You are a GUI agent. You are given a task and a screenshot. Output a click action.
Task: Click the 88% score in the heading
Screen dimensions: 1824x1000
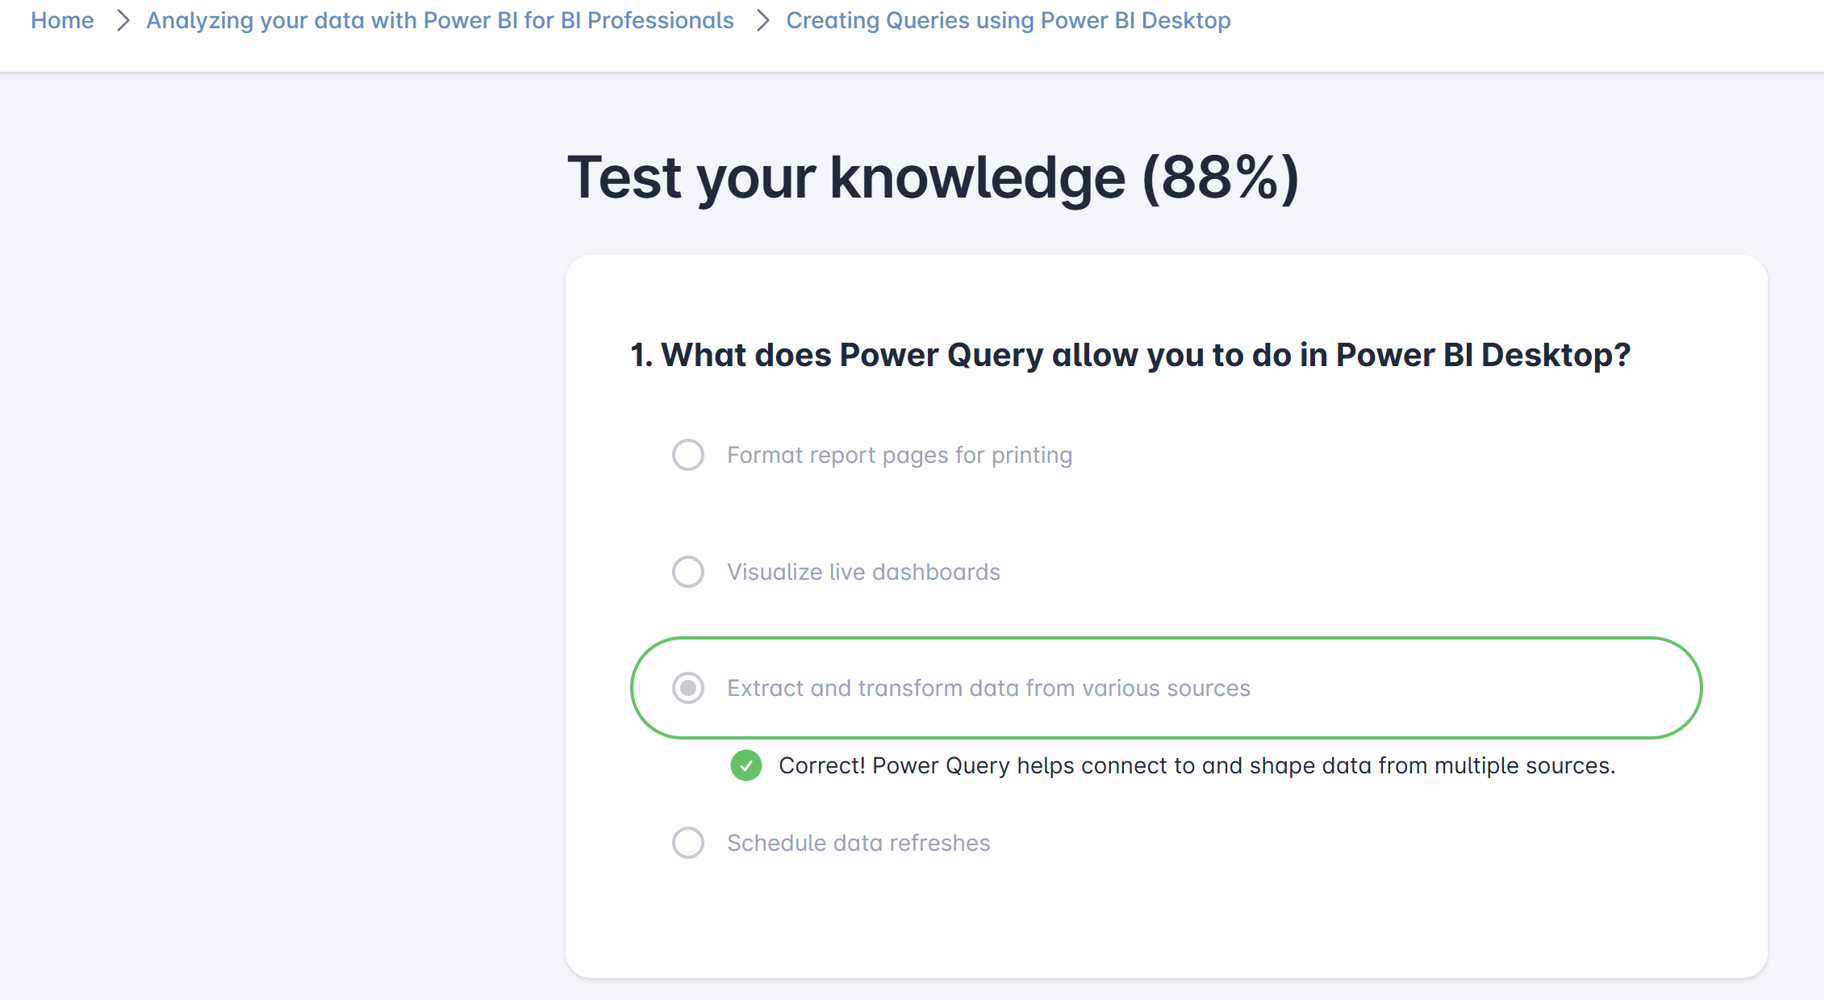click(1220, 178)
